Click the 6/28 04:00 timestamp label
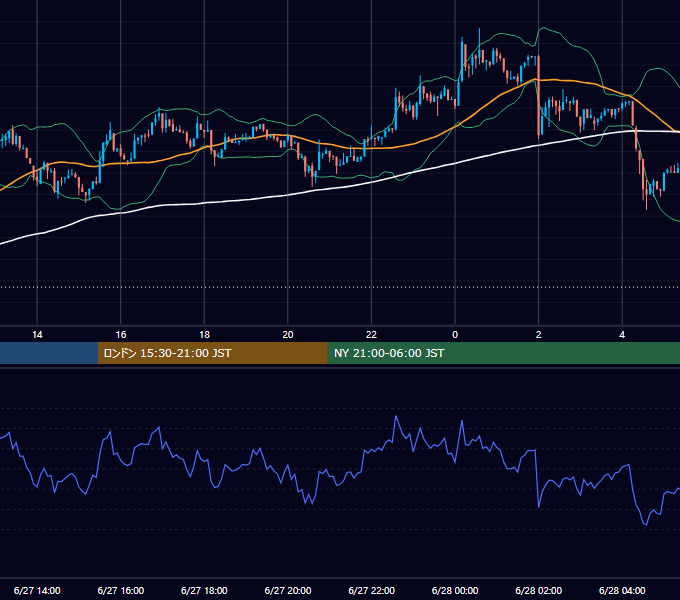 pyautogui.click(x=622, y=590)
